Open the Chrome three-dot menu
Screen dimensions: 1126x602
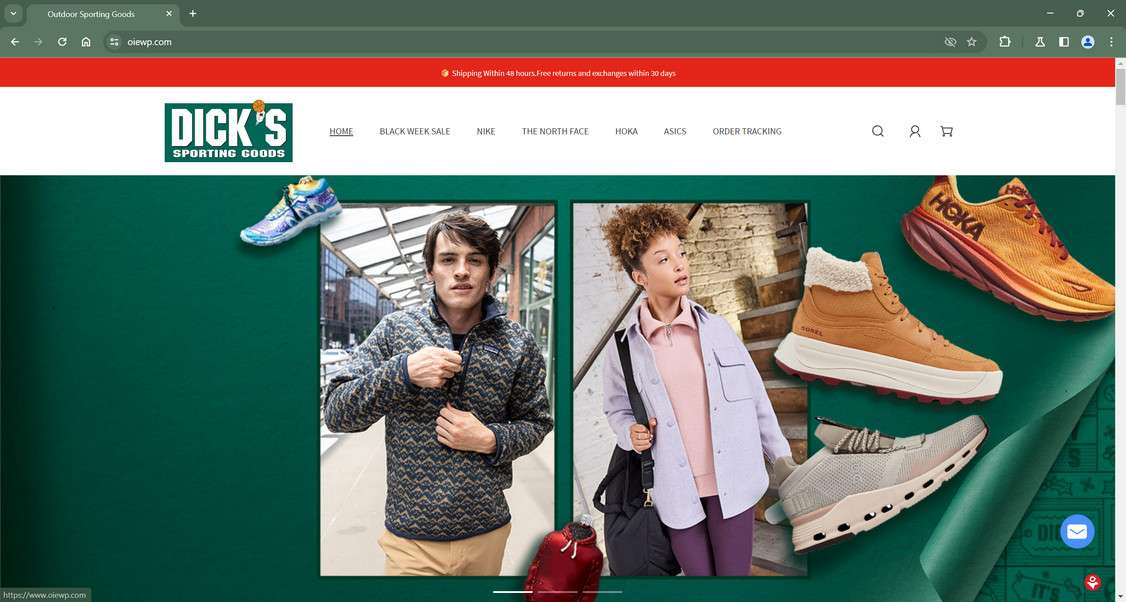click(x=1111, y=42)
